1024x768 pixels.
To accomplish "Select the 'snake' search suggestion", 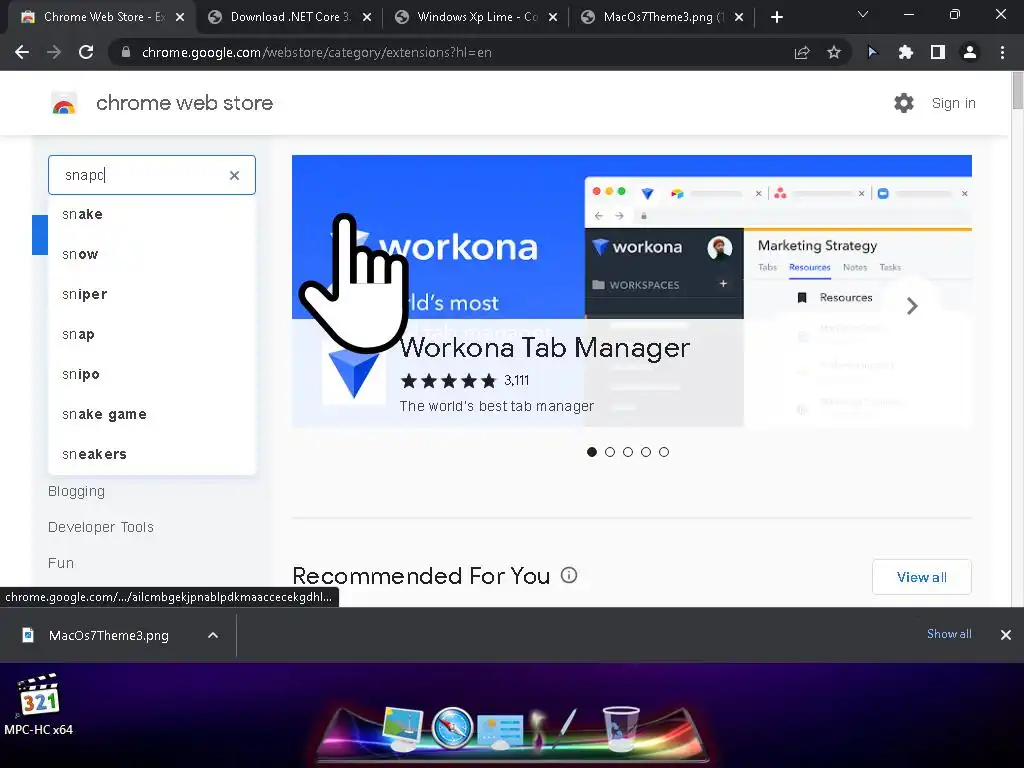I will coord(152,214).
